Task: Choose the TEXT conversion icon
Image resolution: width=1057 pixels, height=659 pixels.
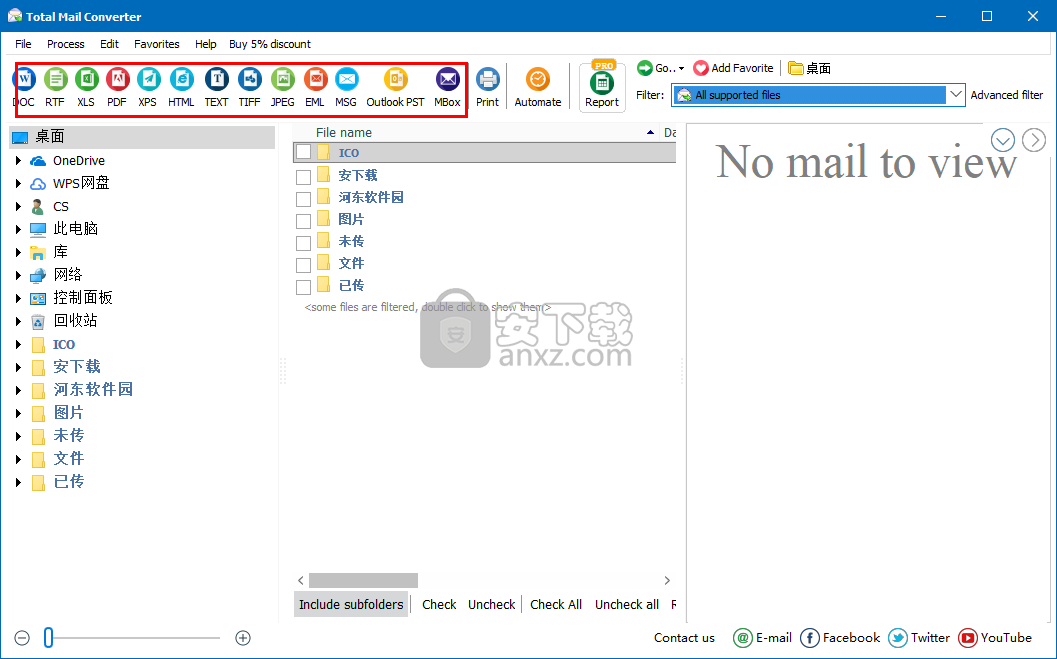Action: pos(216,87)
